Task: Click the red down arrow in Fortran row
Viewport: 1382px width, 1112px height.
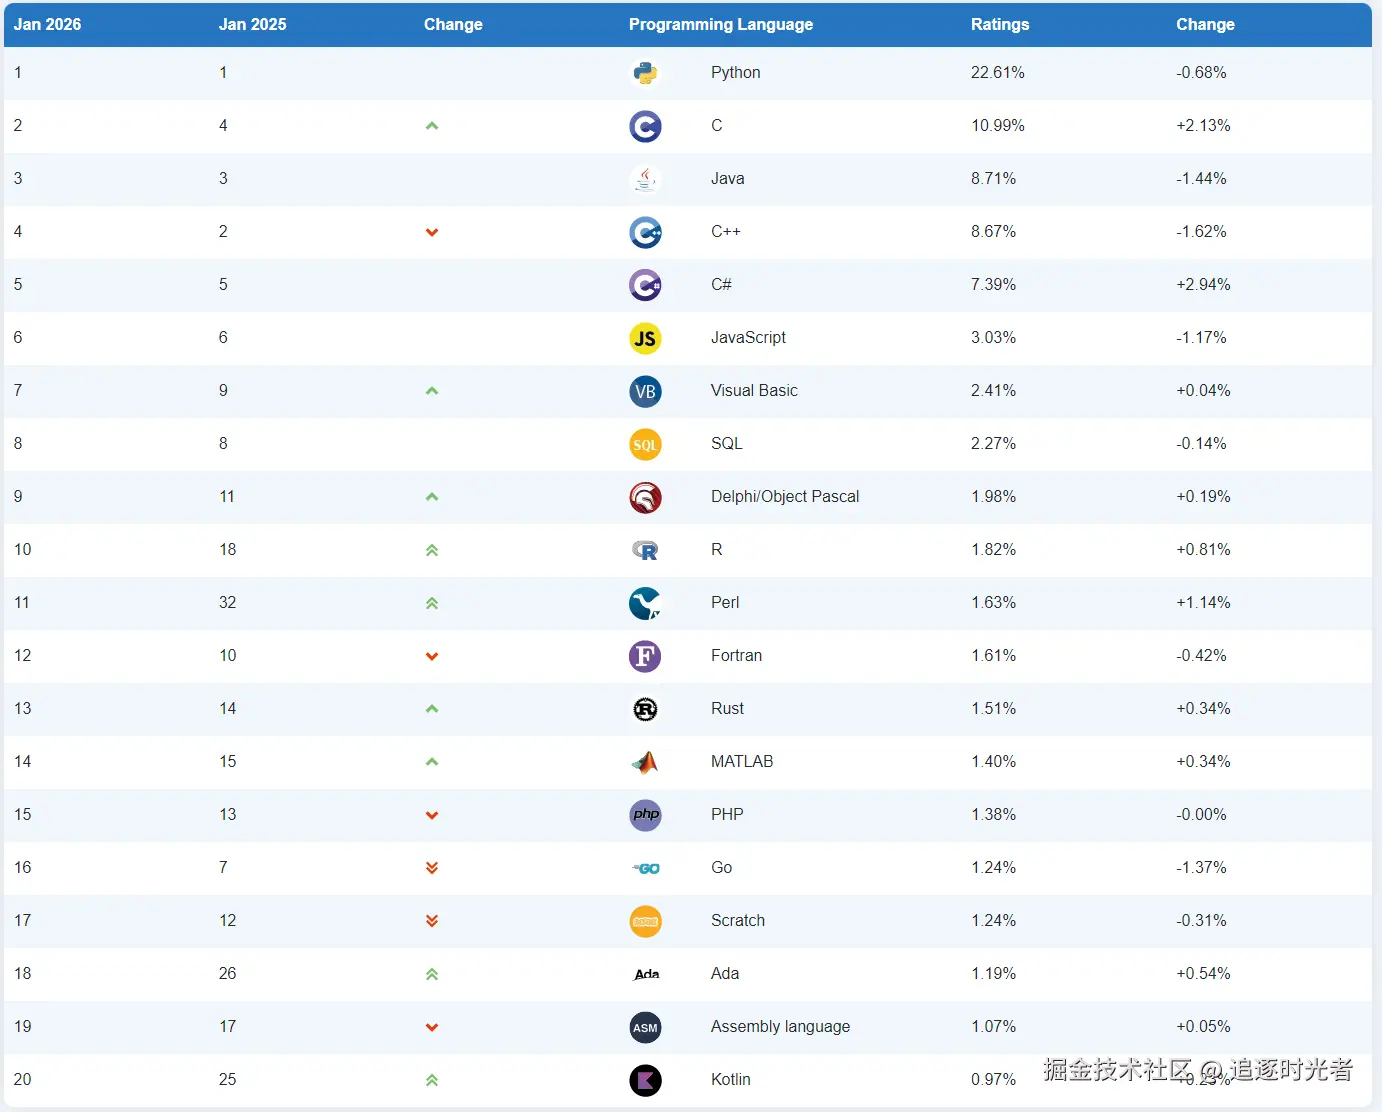Action: [x=432, y=656]
